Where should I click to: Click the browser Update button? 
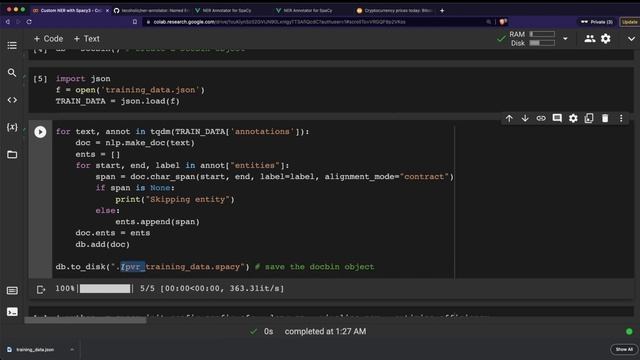(x=629, y=22)
